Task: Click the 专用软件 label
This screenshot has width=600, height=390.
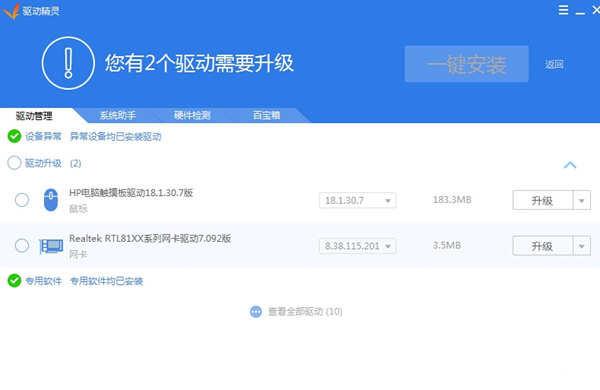Action: click(43, 281)
